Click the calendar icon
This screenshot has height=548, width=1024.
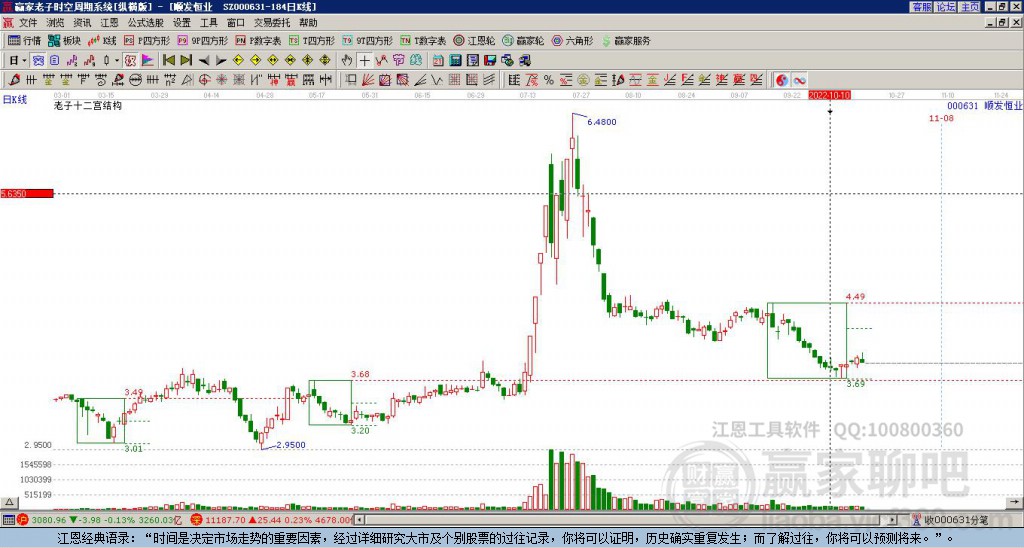pos(438,61)
